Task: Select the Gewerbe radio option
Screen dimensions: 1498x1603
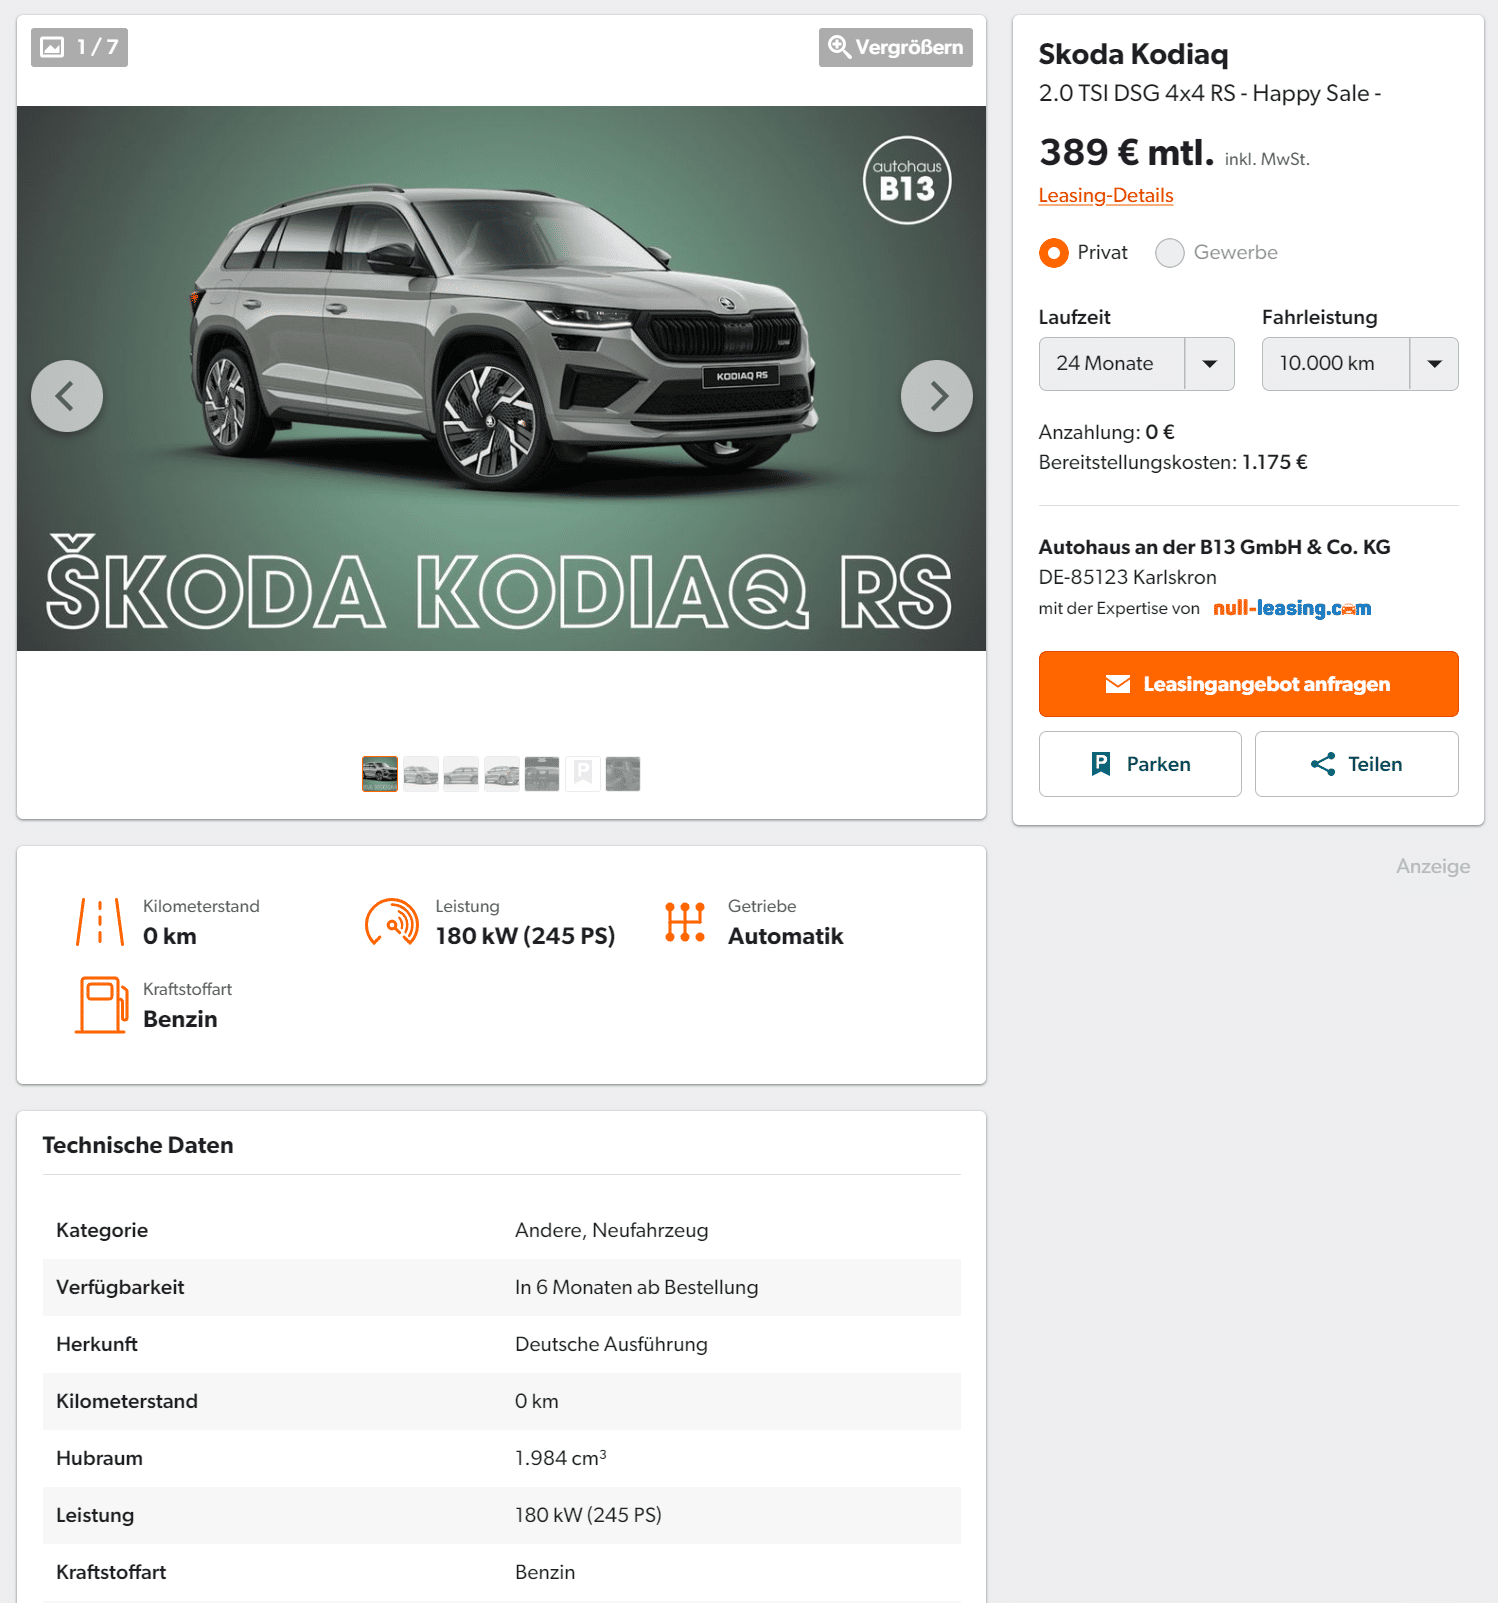Action: click(1169, 253)
